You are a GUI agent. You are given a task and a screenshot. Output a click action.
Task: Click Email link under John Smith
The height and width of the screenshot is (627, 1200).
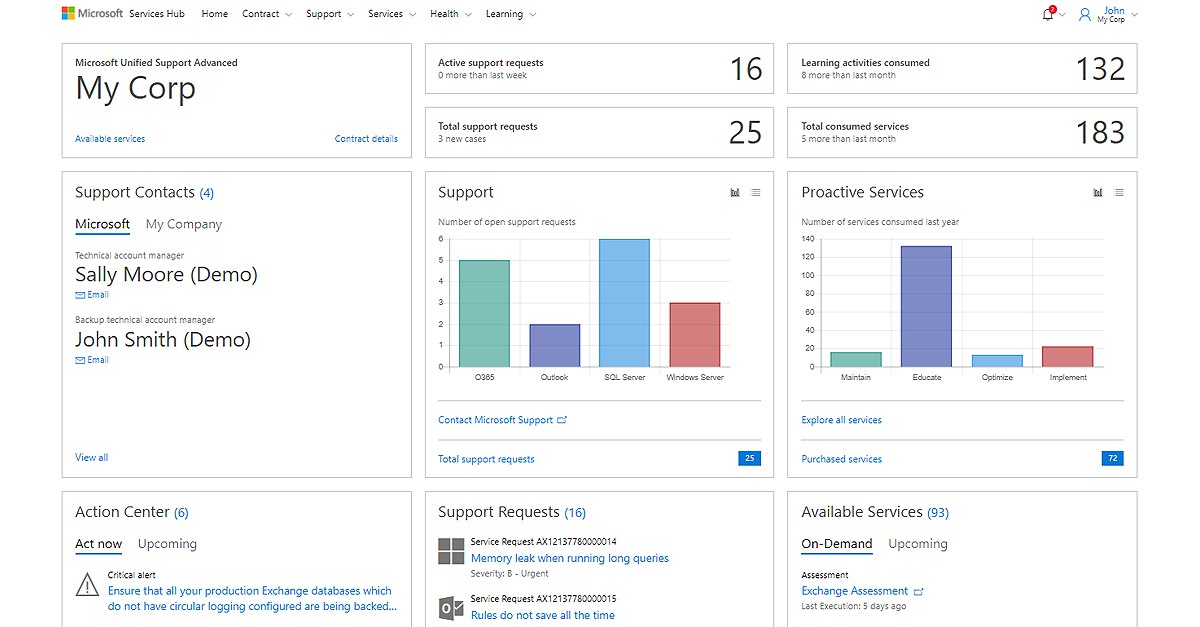point(98,360)
